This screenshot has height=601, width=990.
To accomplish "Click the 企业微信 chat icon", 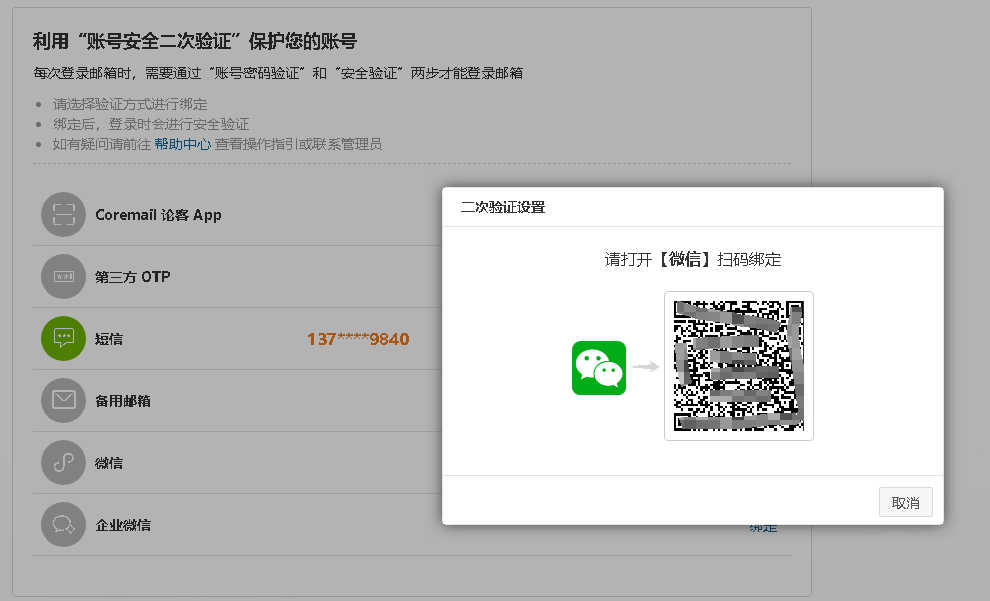I will pyautogui.click(x=63, y=524).
